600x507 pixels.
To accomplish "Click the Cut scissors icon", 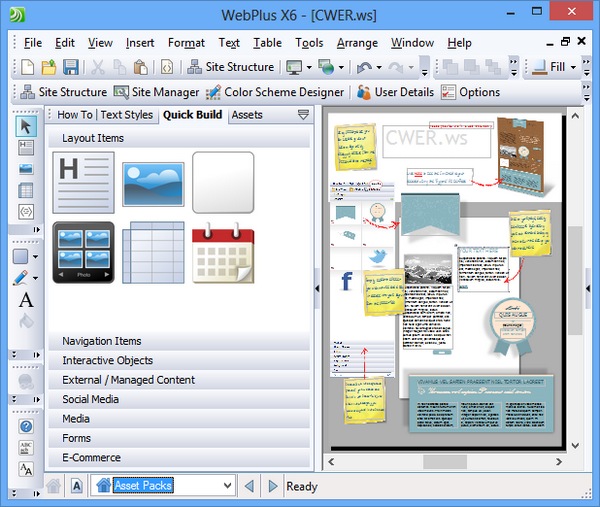I will tap(98, 67).
